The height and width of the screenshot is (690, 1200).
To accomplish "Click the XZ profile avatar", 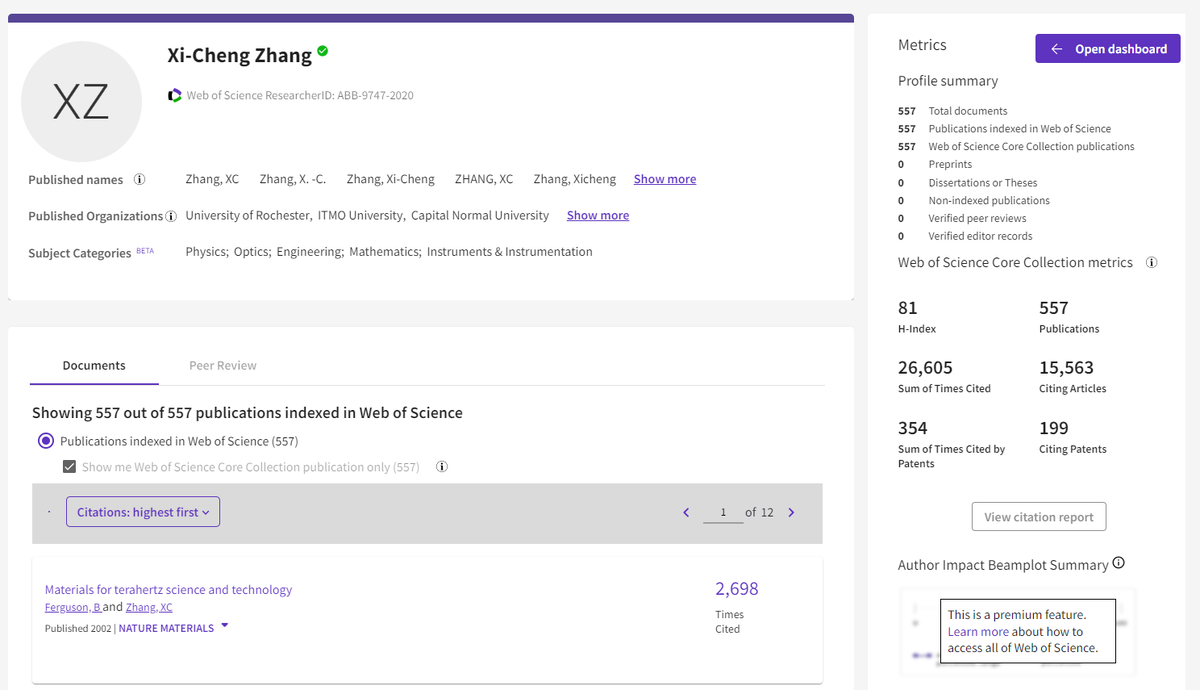I will click(x=81, y=101).
